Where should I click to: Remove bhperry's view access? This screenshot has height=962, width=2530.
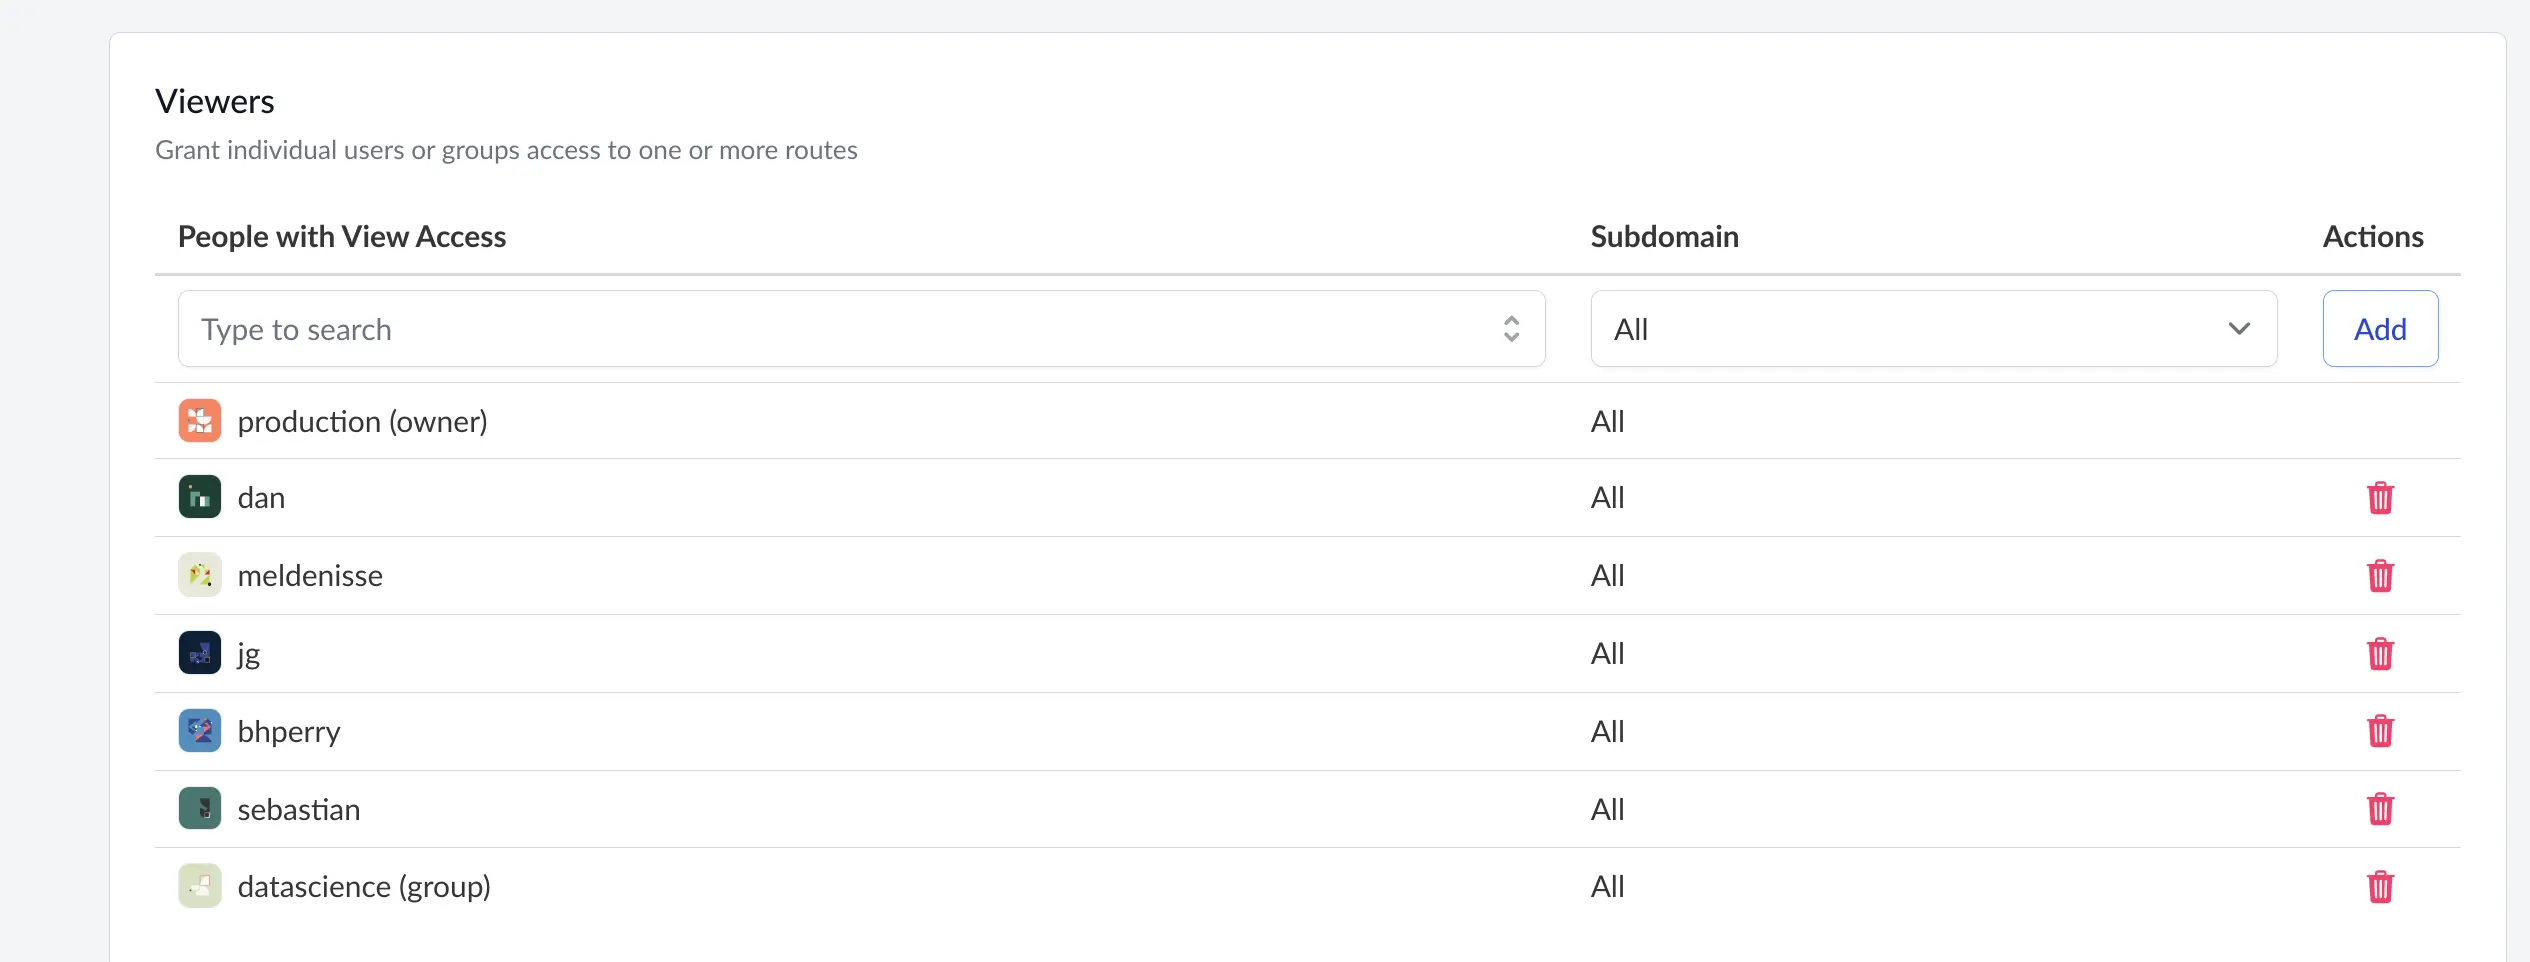(x=2380, y=731)
